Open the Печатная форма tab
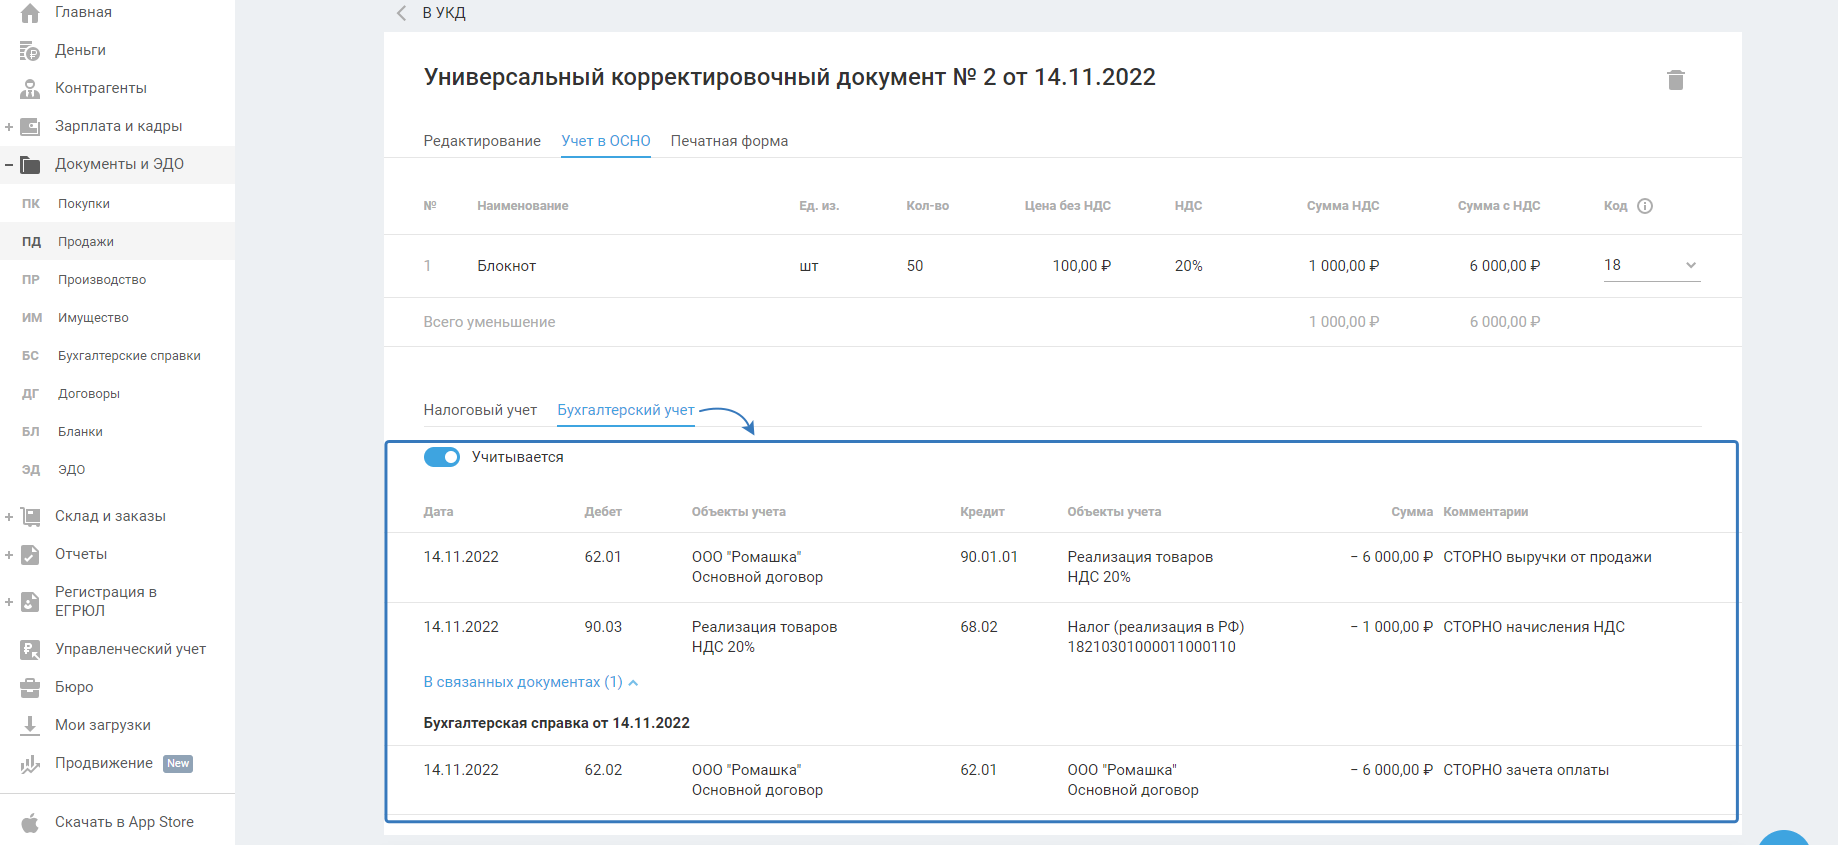 tap(729, 141)
